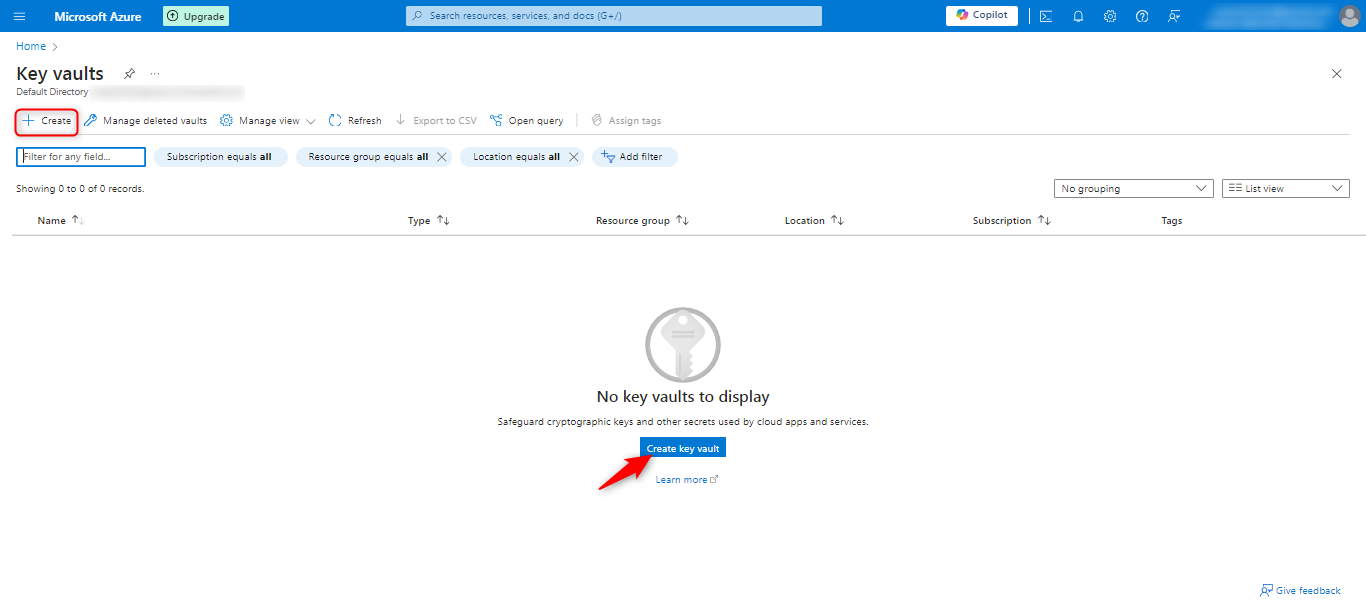Remove the Resource group filter

tap(442, 157)
